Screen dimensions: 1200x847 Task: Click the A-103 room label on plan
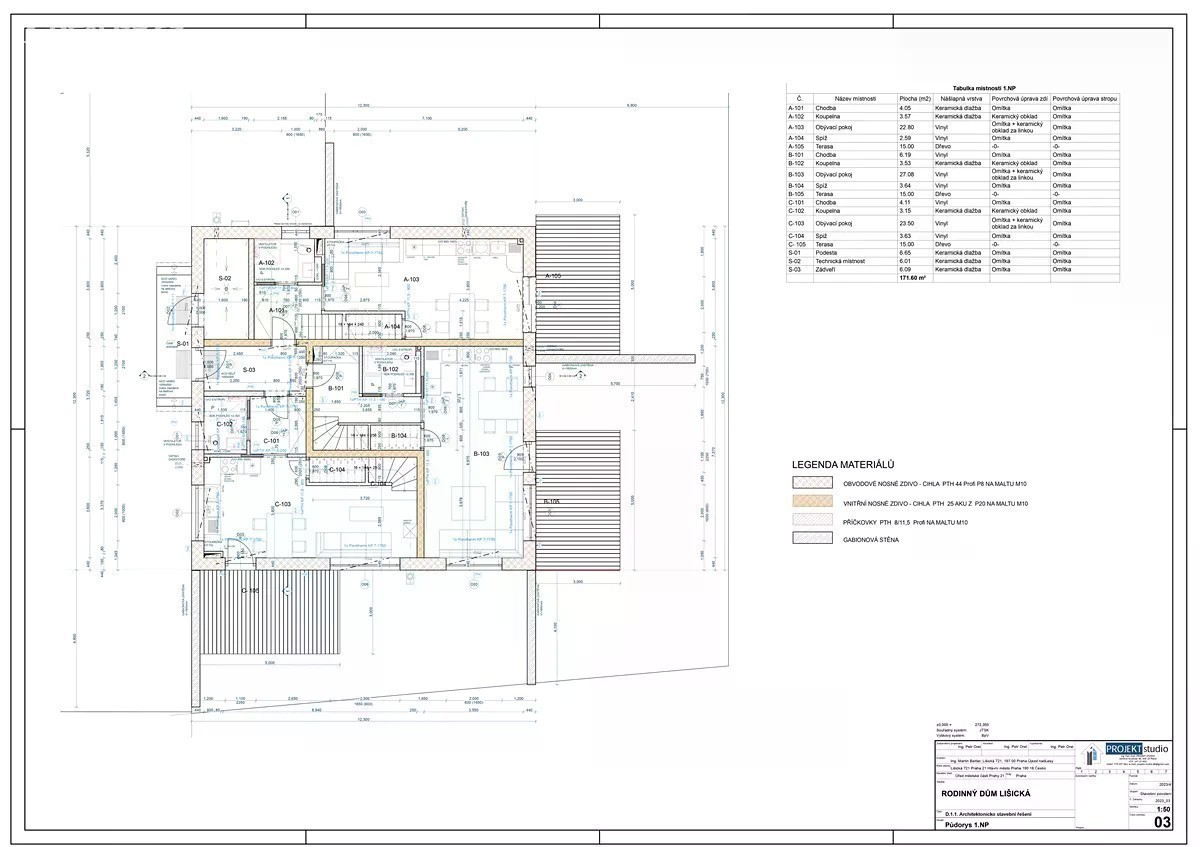tap(411, 279)
